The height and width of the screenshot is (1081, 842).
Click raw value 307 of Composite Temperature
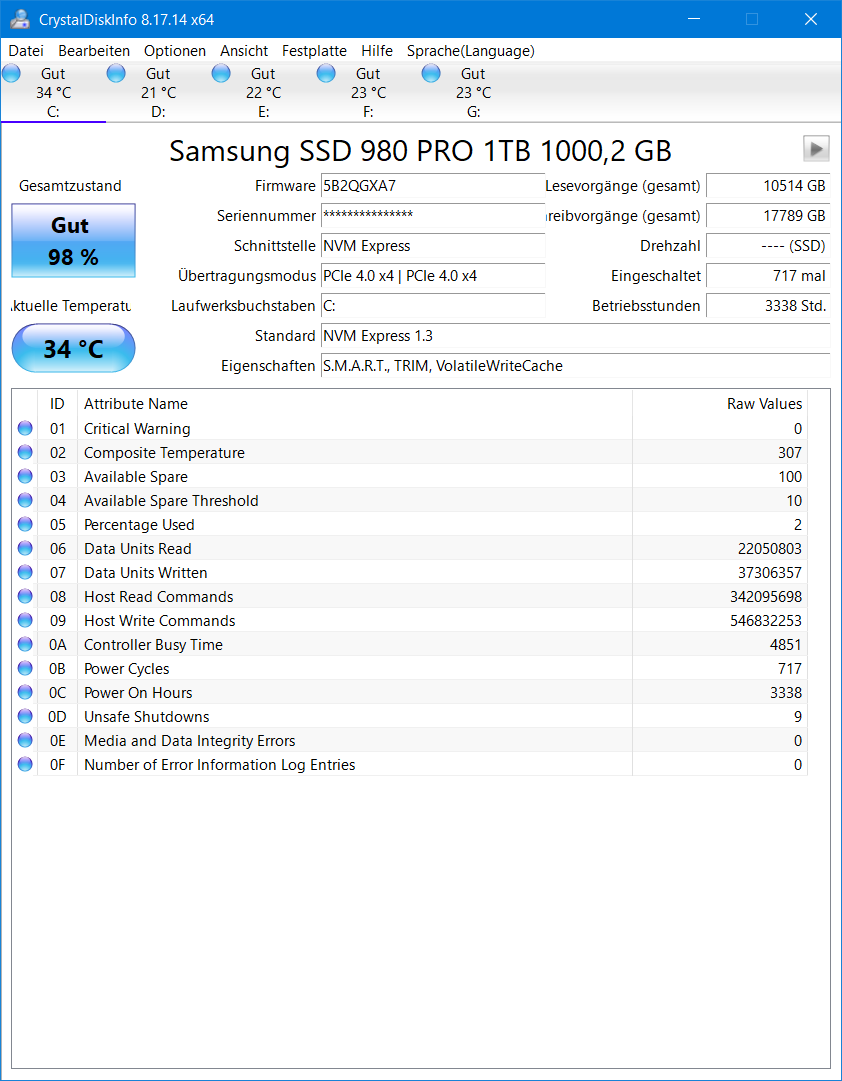point(790,452)
